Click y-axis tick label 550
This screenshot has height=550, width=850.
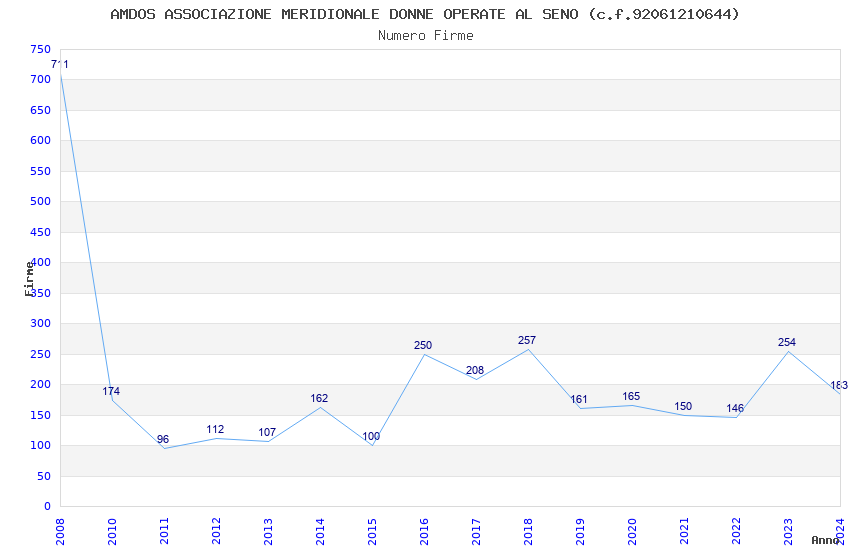pyautogui.click(x=41, y=171)
